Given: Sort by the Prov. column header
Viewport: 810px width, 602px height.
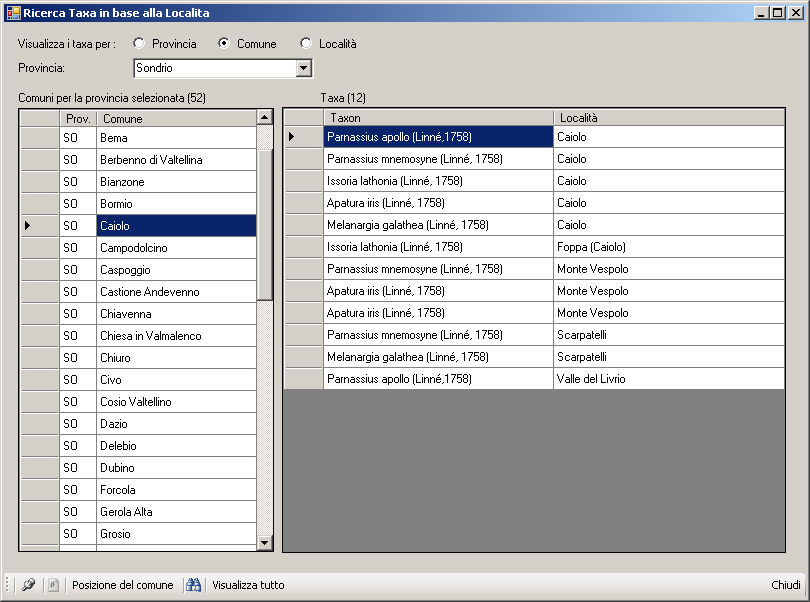Looking at the screenshot, I should (x=78, y=118).
